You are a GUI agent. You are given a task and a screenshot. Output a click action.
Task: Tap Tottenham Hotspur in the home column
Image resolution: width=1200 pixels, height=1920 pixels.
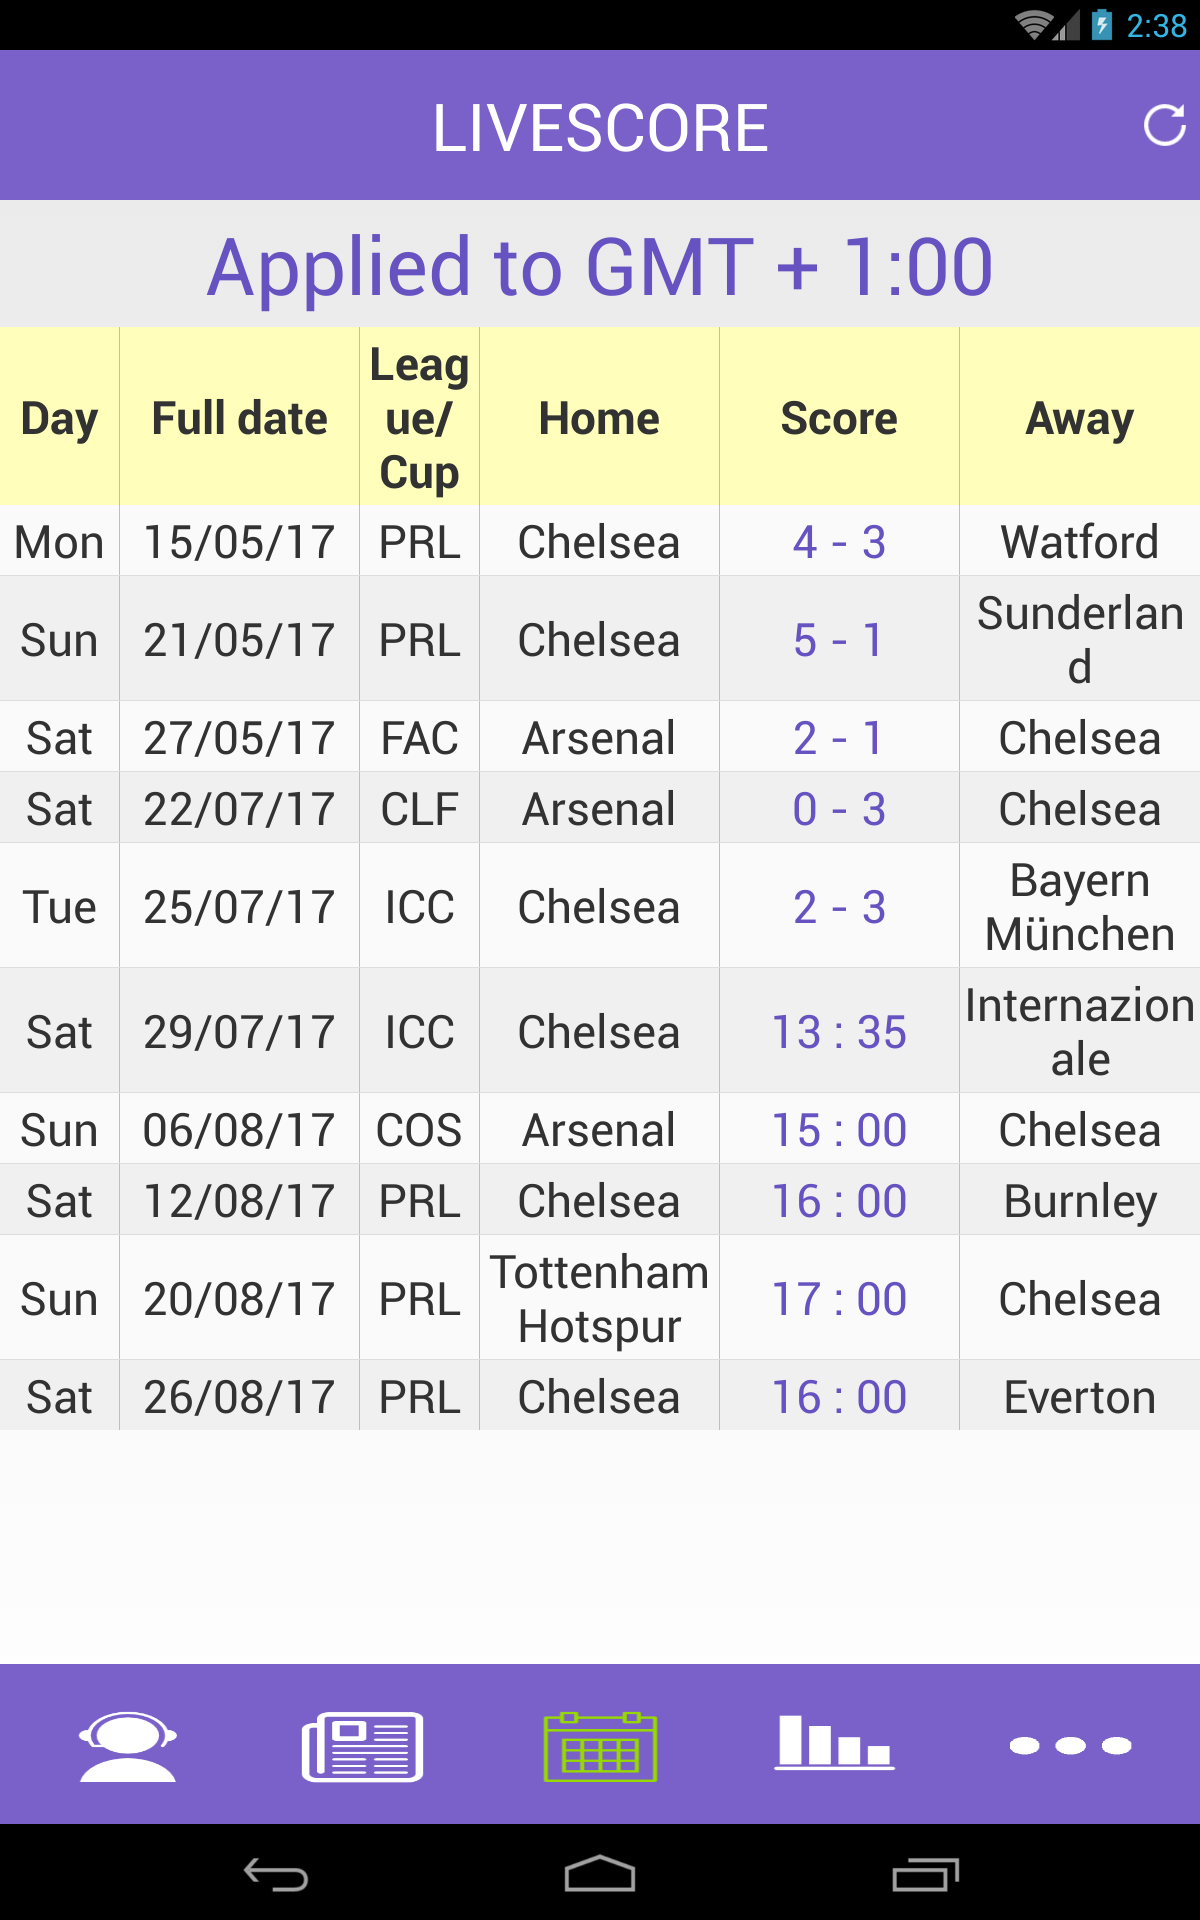[599, 1299]
